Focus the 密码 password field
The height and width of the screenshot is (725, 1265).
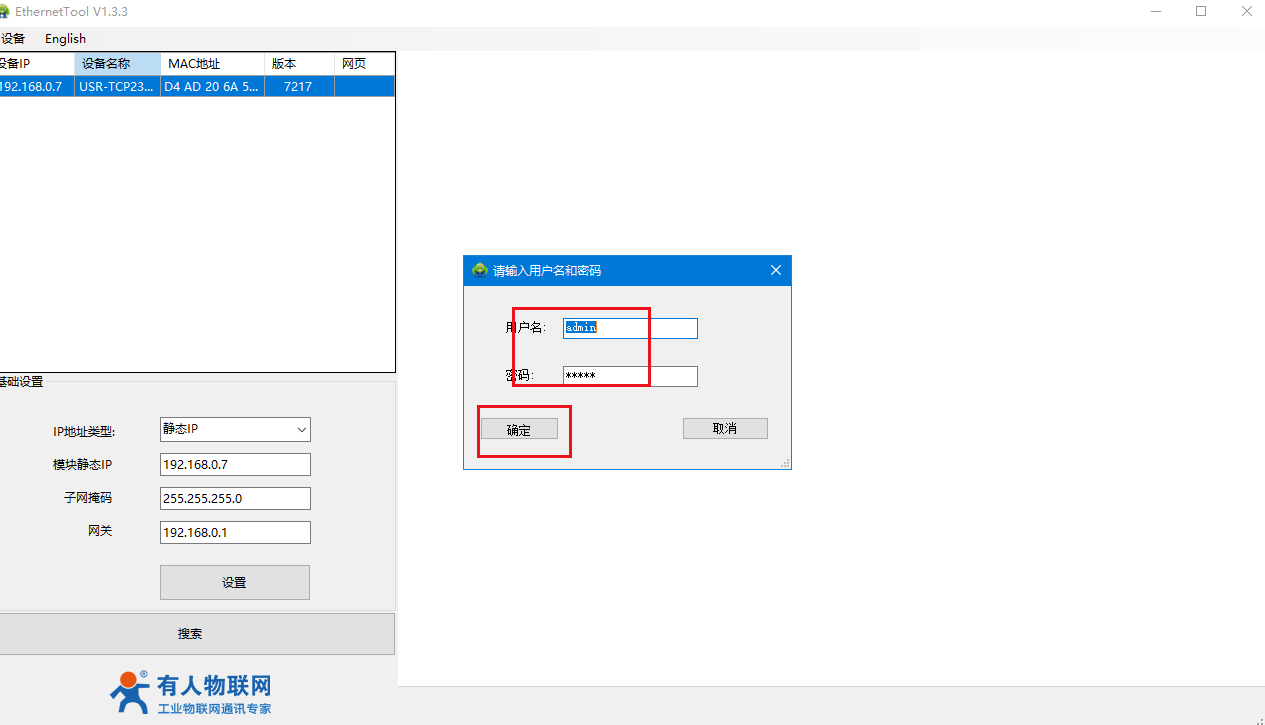630,376
